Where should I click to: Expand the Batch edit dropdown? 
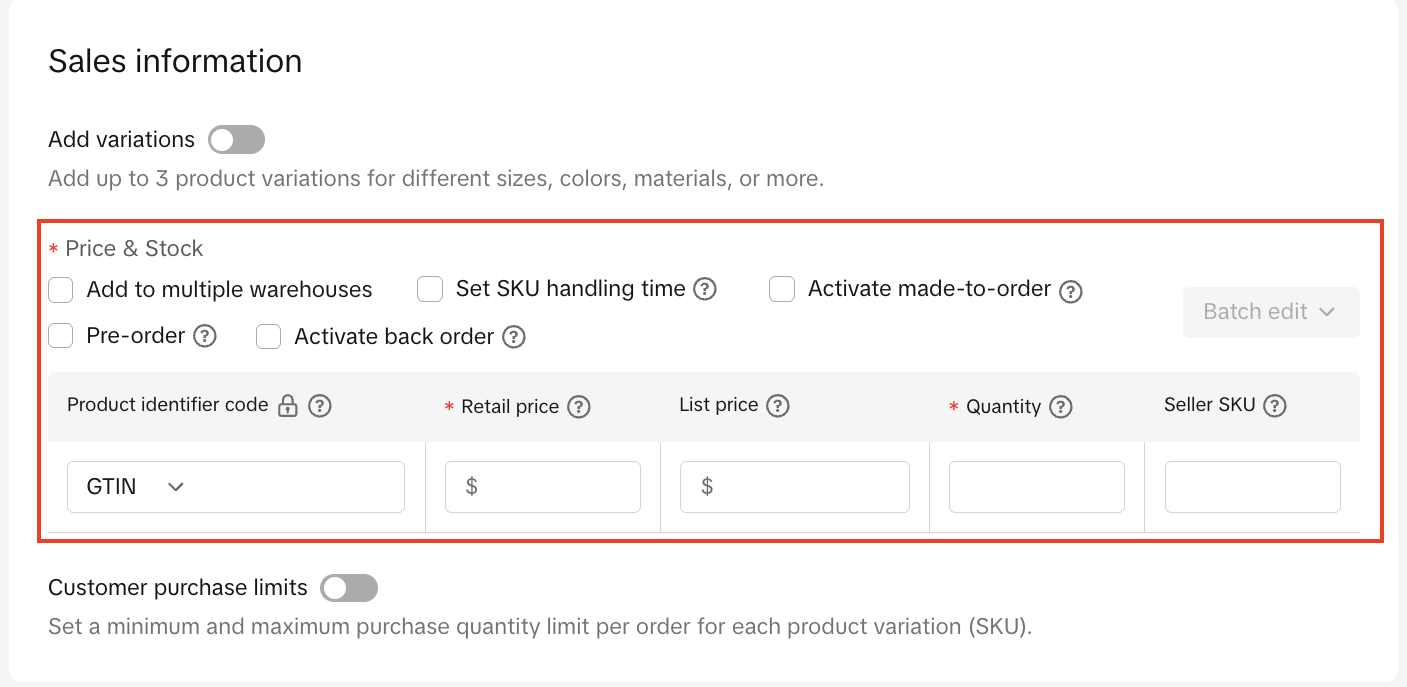pyautogui.click(x=1270, y=312)
